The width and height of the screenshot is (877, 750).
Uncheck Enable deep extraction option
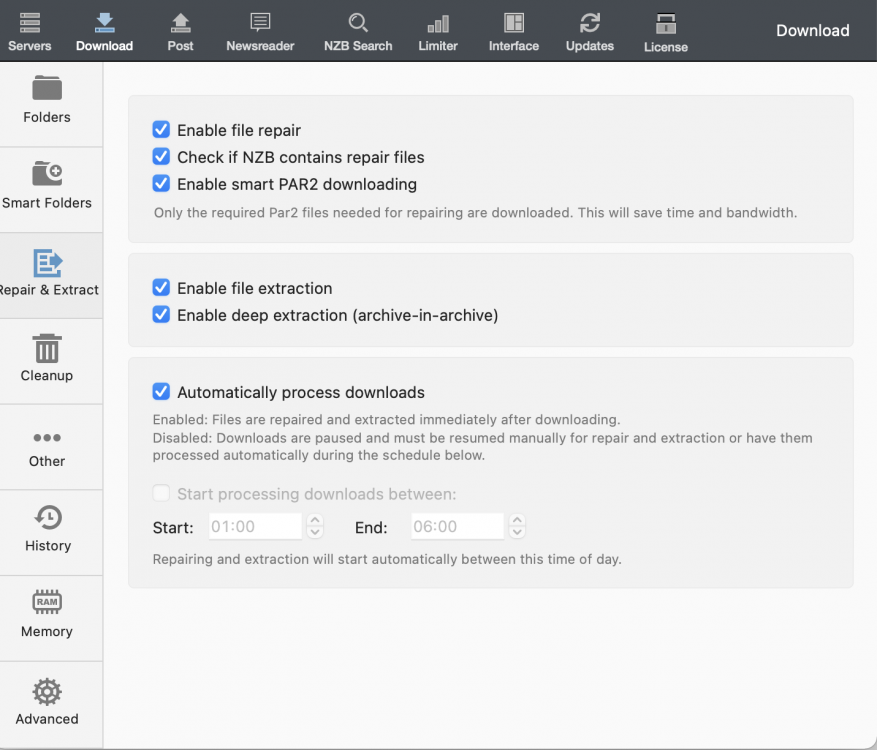[x=161, y=315]
